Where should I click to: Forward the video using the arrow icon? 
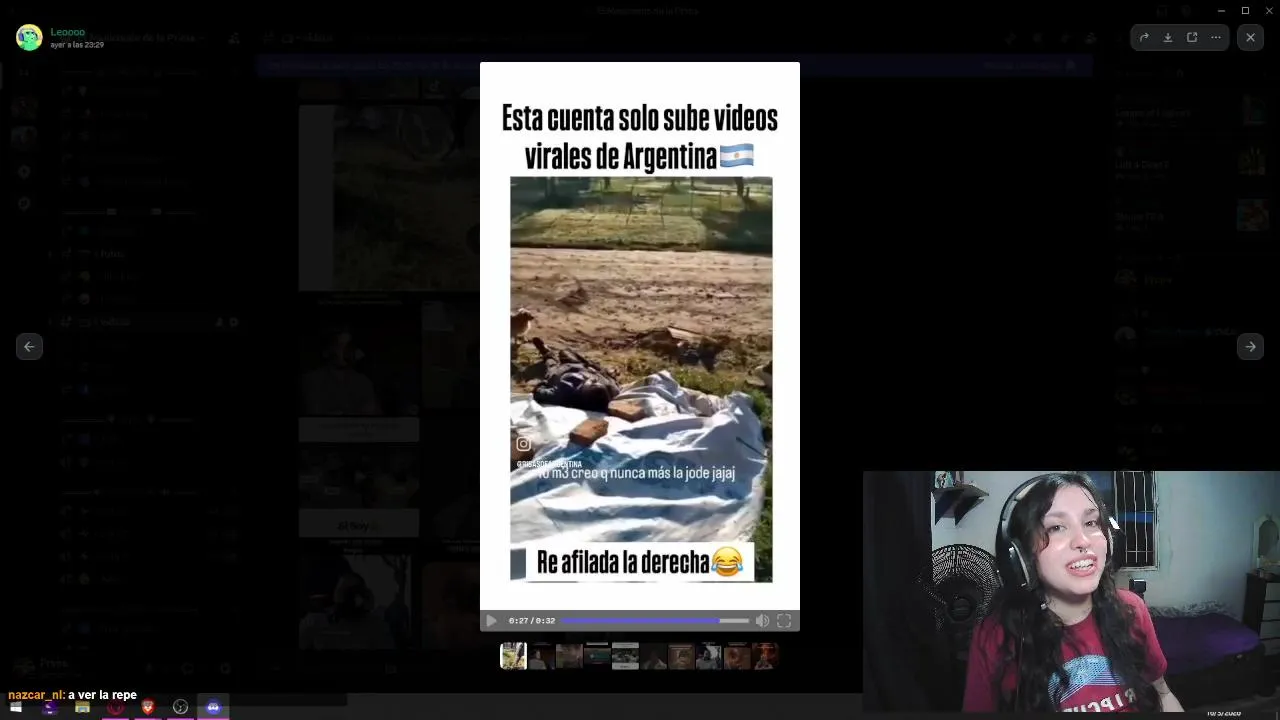tap(1144, 37)
